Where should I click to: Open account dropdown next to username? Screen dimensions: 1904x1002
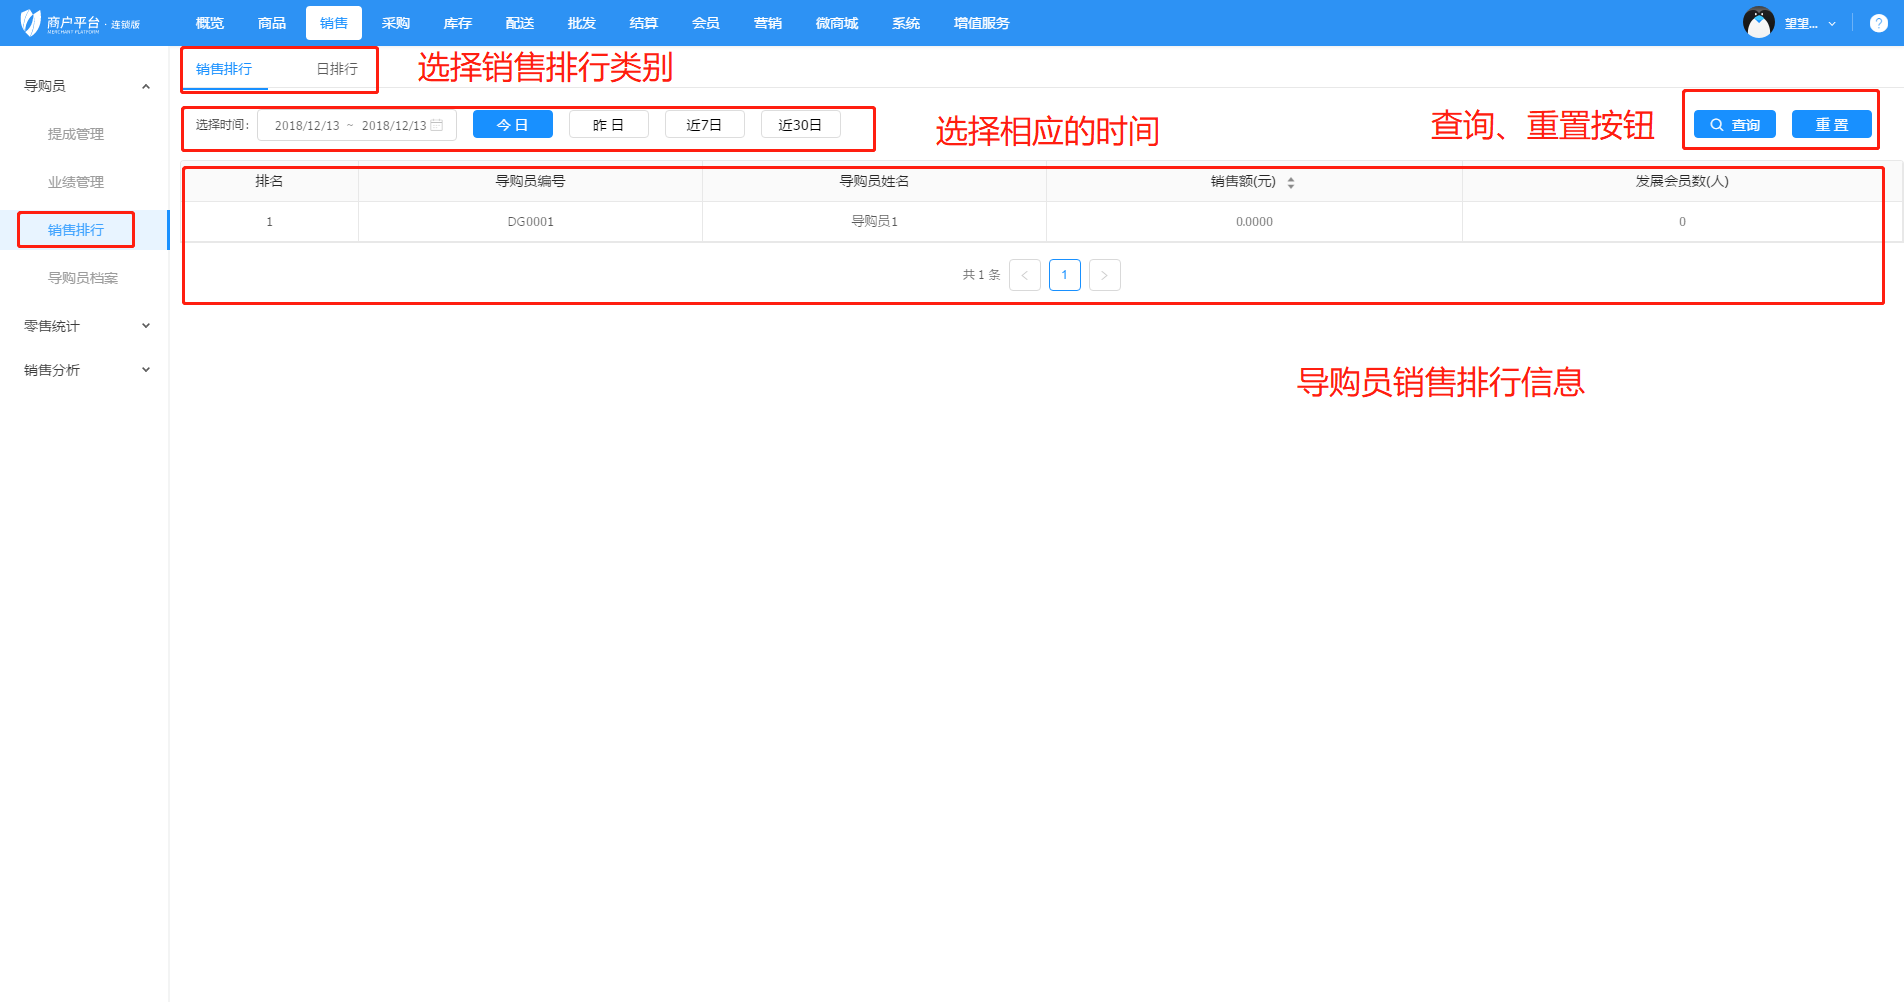tap(1832, 24)
